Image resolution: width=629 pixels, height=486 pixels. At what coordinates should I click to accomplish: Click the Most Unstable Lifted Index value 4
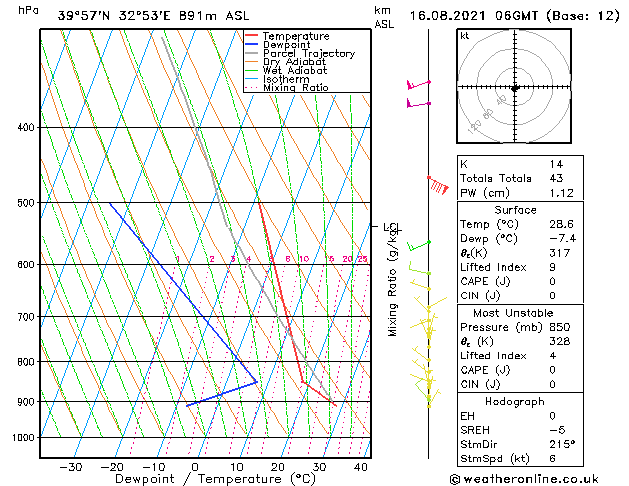pos(552,356)
